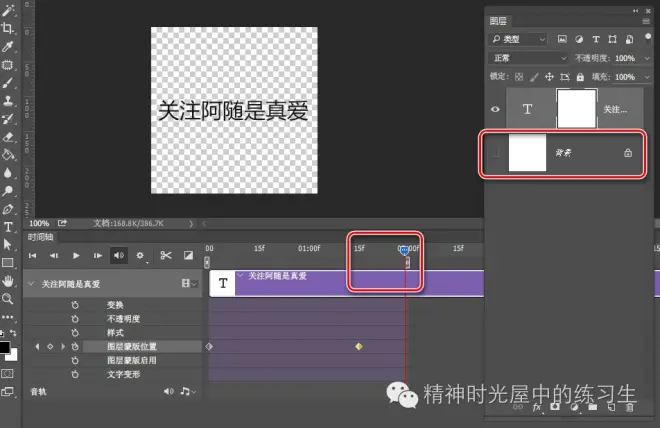Go to first frame of timeline

pyautogui.click(x=32, y=255)
